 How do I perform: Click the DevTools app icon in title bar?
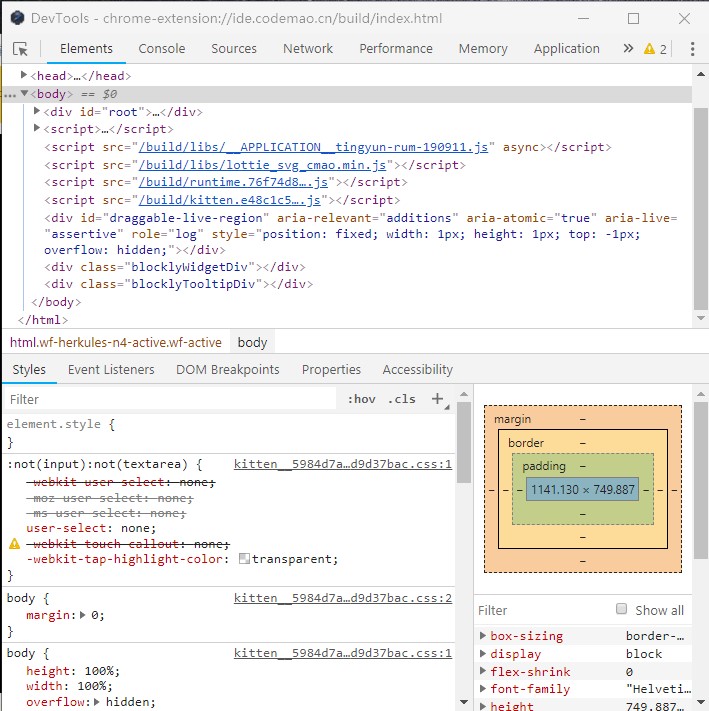point(17,18)
